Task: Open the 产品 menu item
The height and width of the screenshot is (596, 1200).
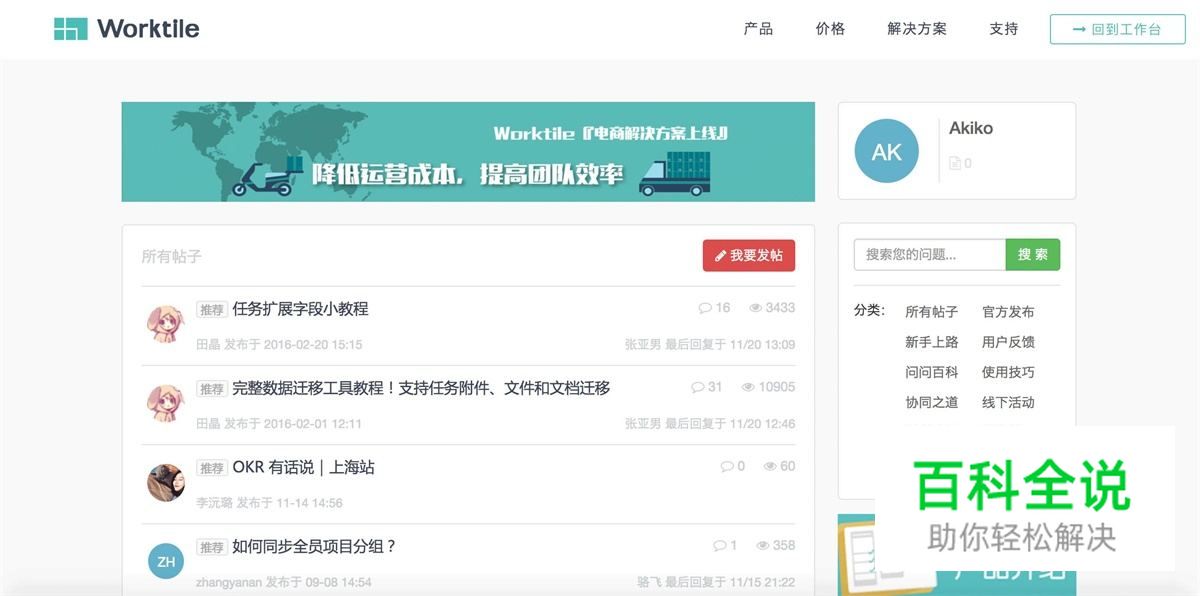Action: tap(757, 29)
